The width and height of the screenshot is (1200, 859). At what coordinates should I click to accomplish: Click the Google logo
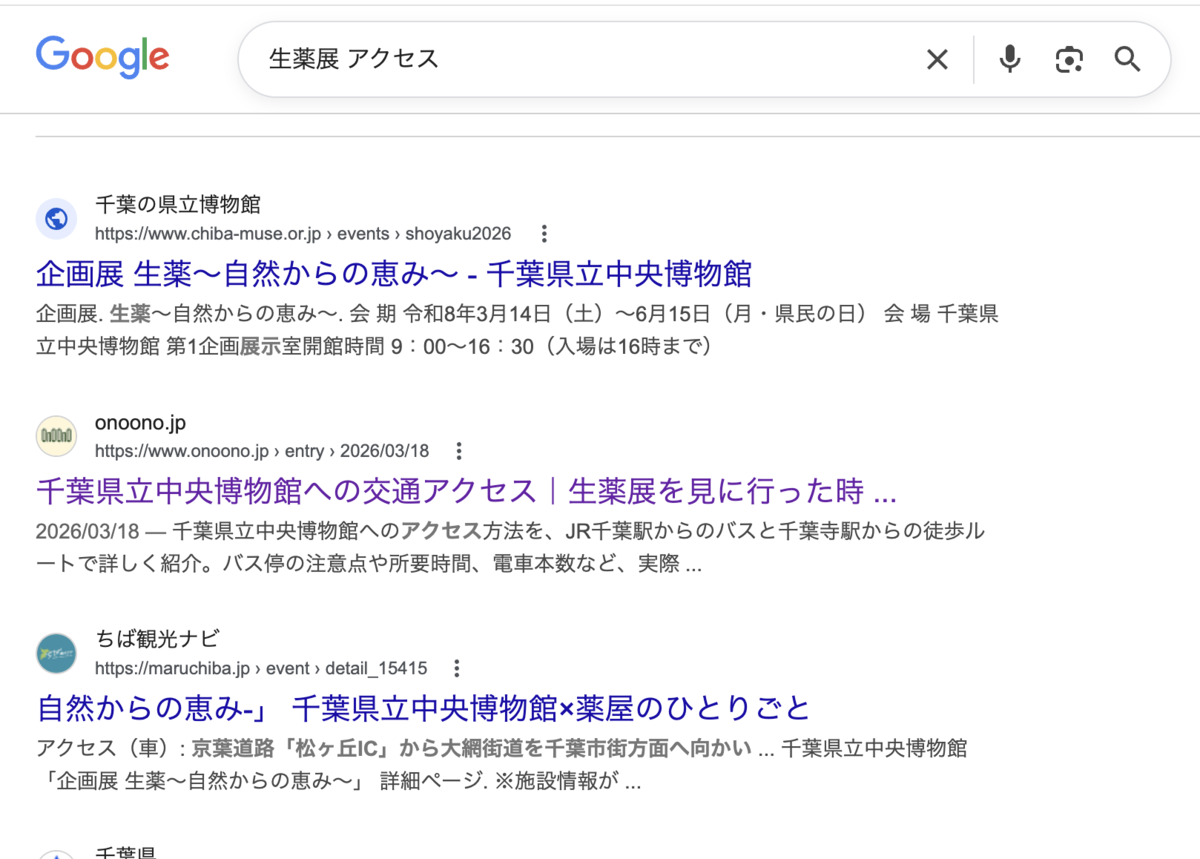pos(102,57)
